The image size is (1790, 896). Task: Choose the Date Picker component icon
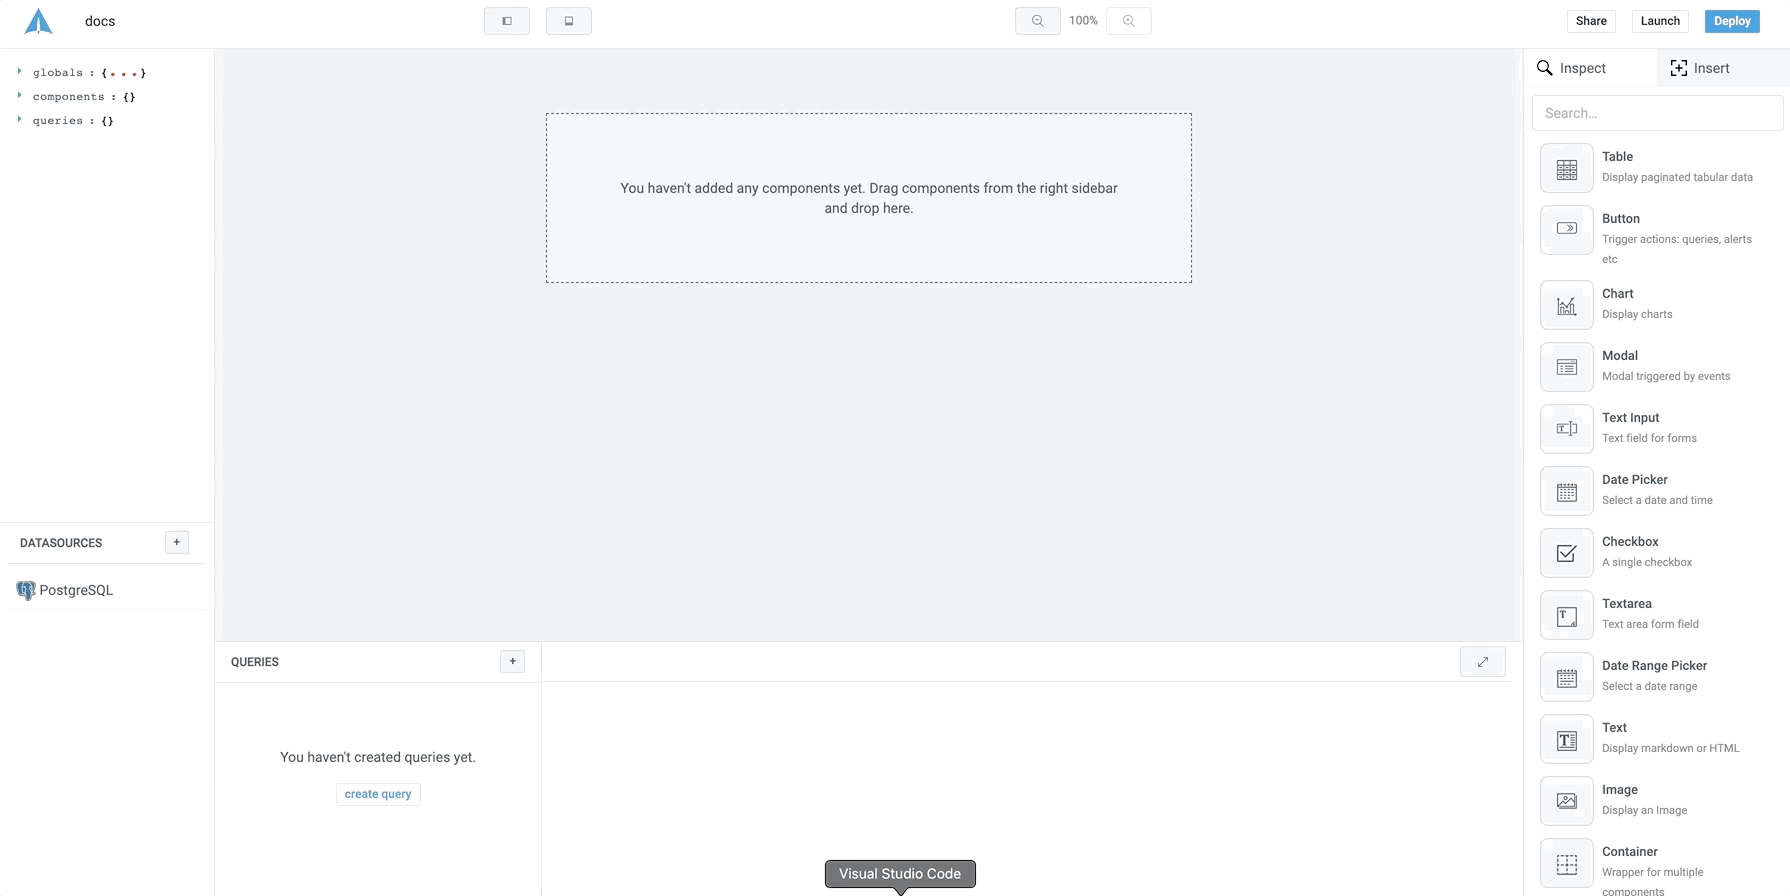point(1566,491)
